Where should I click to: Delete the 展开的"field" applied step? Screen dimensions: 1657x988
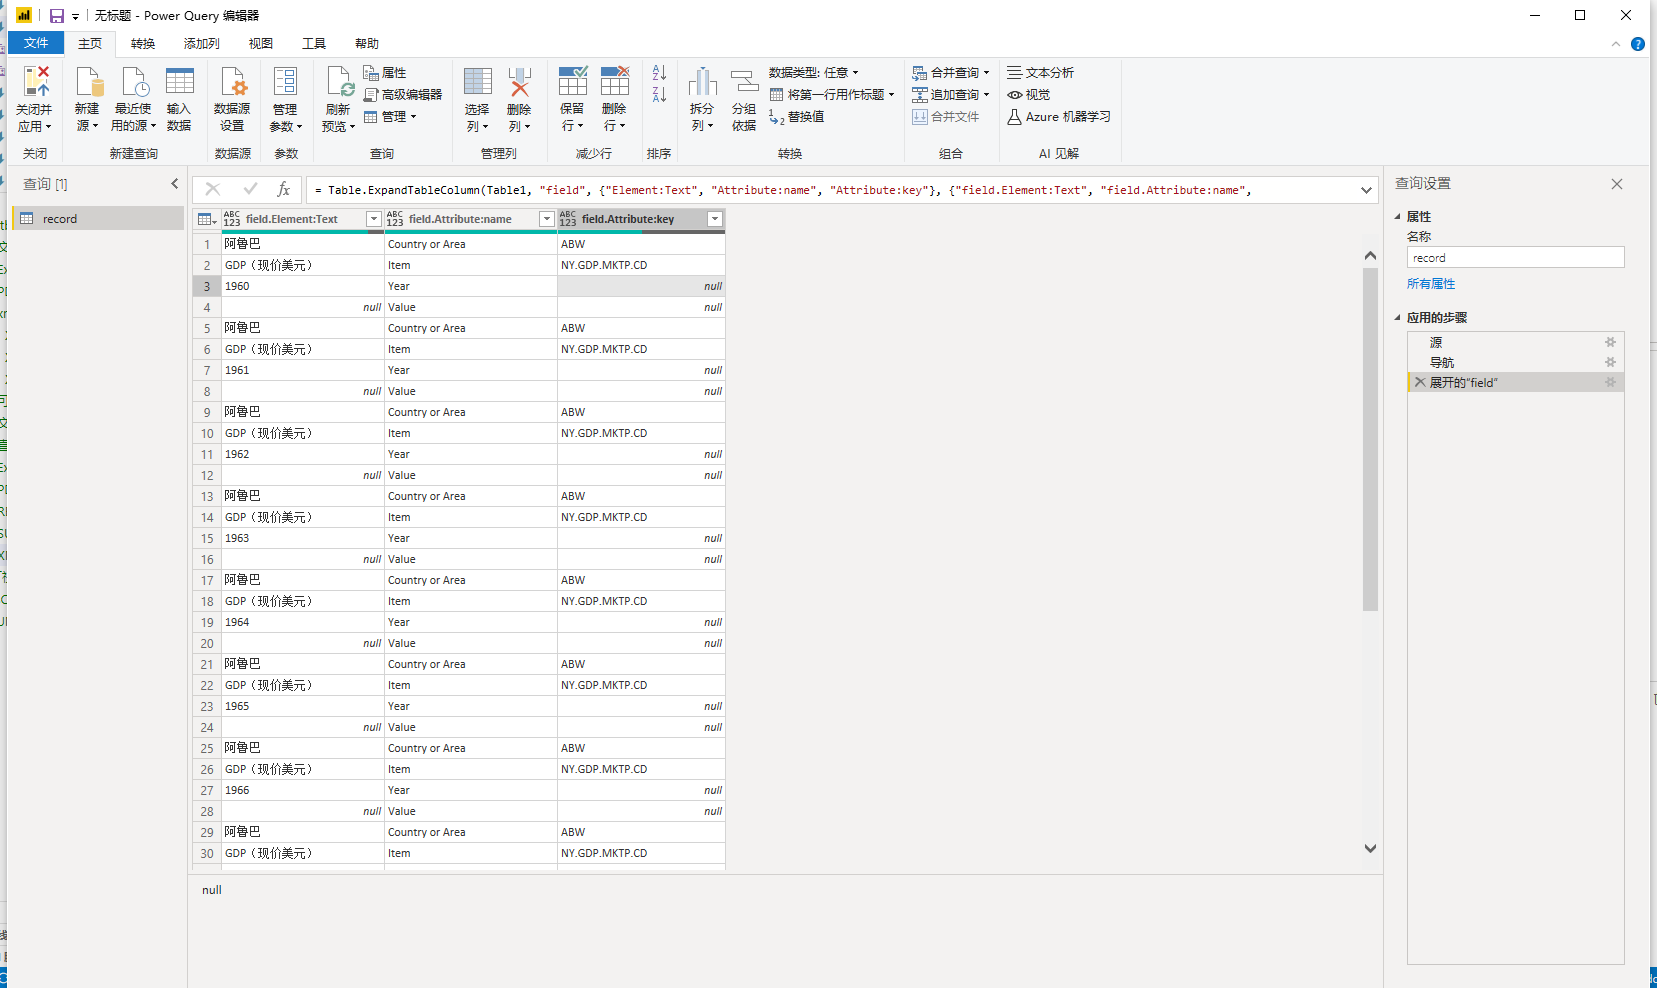click(x=1420, y=382)
